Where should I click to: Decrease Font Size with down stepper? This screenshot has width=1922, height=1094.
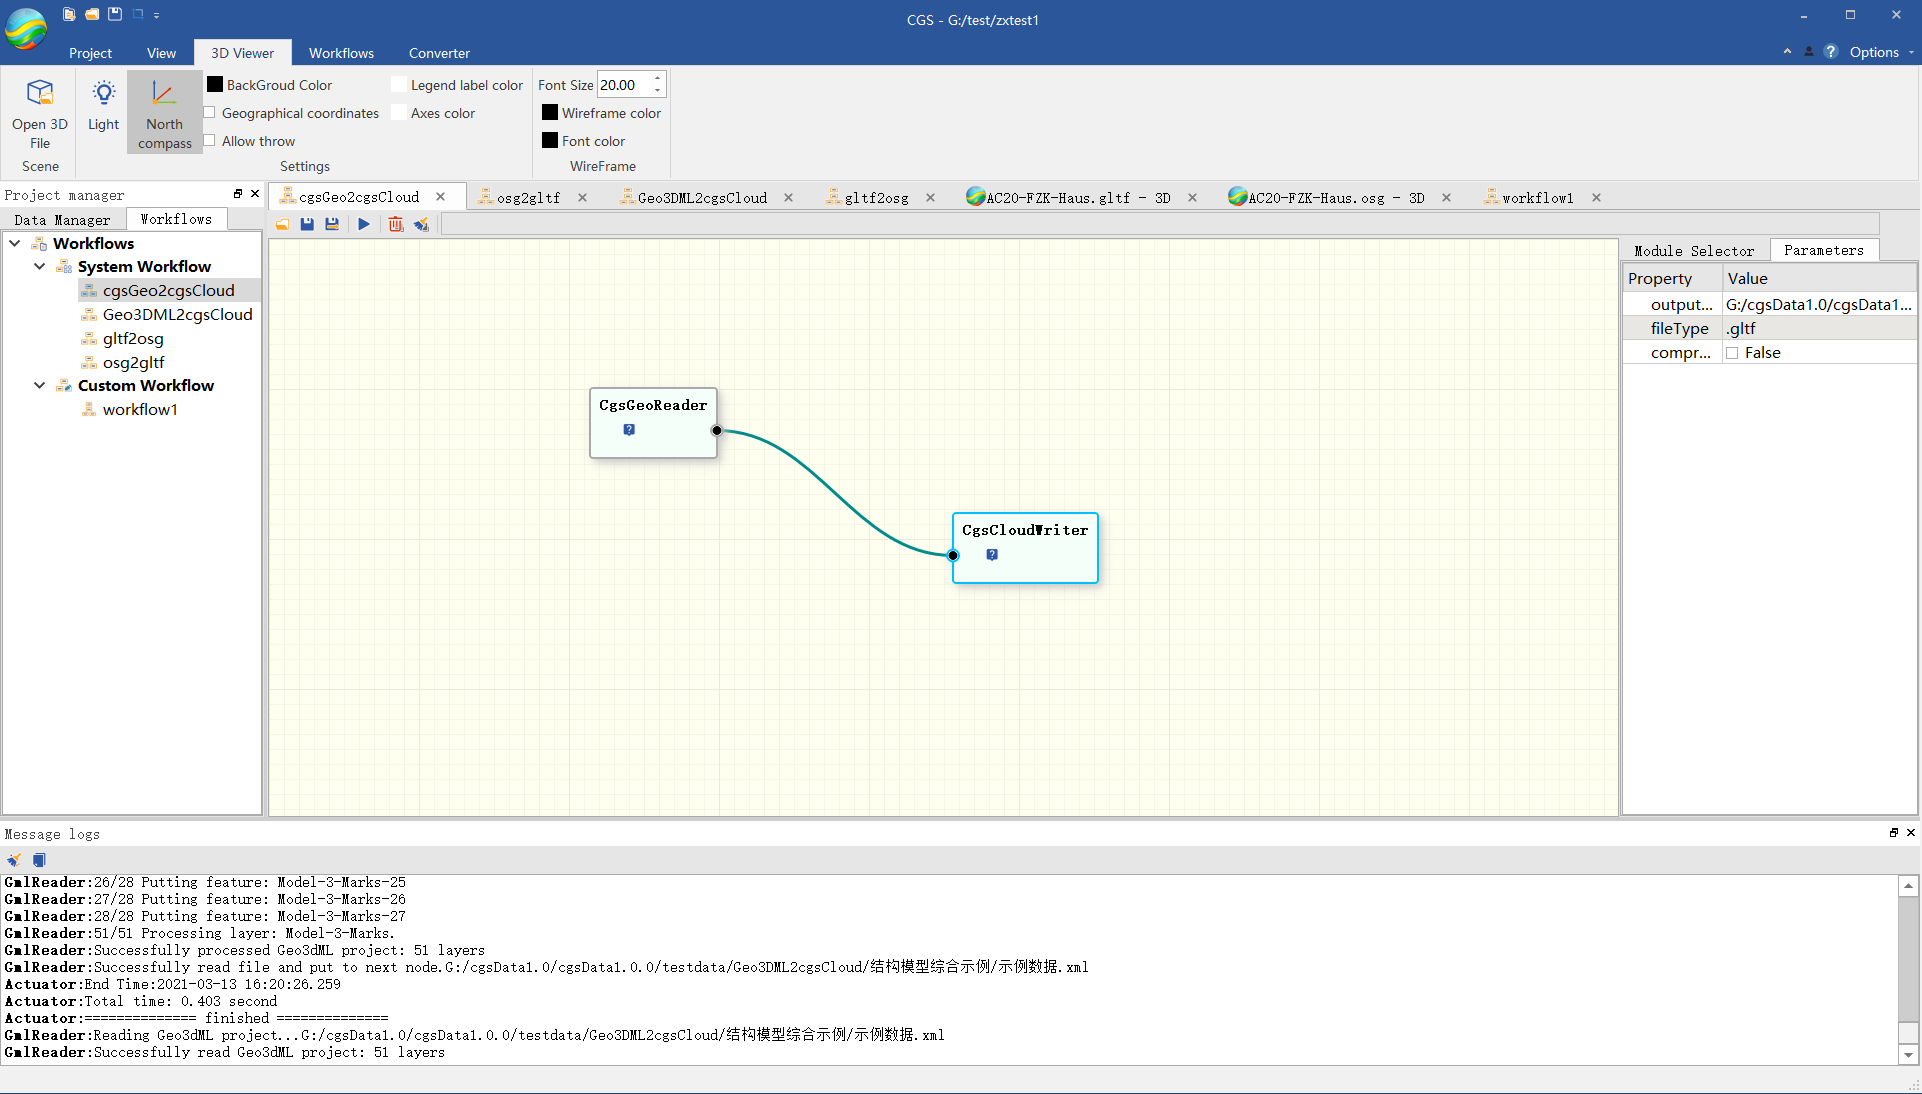[658, 91]
